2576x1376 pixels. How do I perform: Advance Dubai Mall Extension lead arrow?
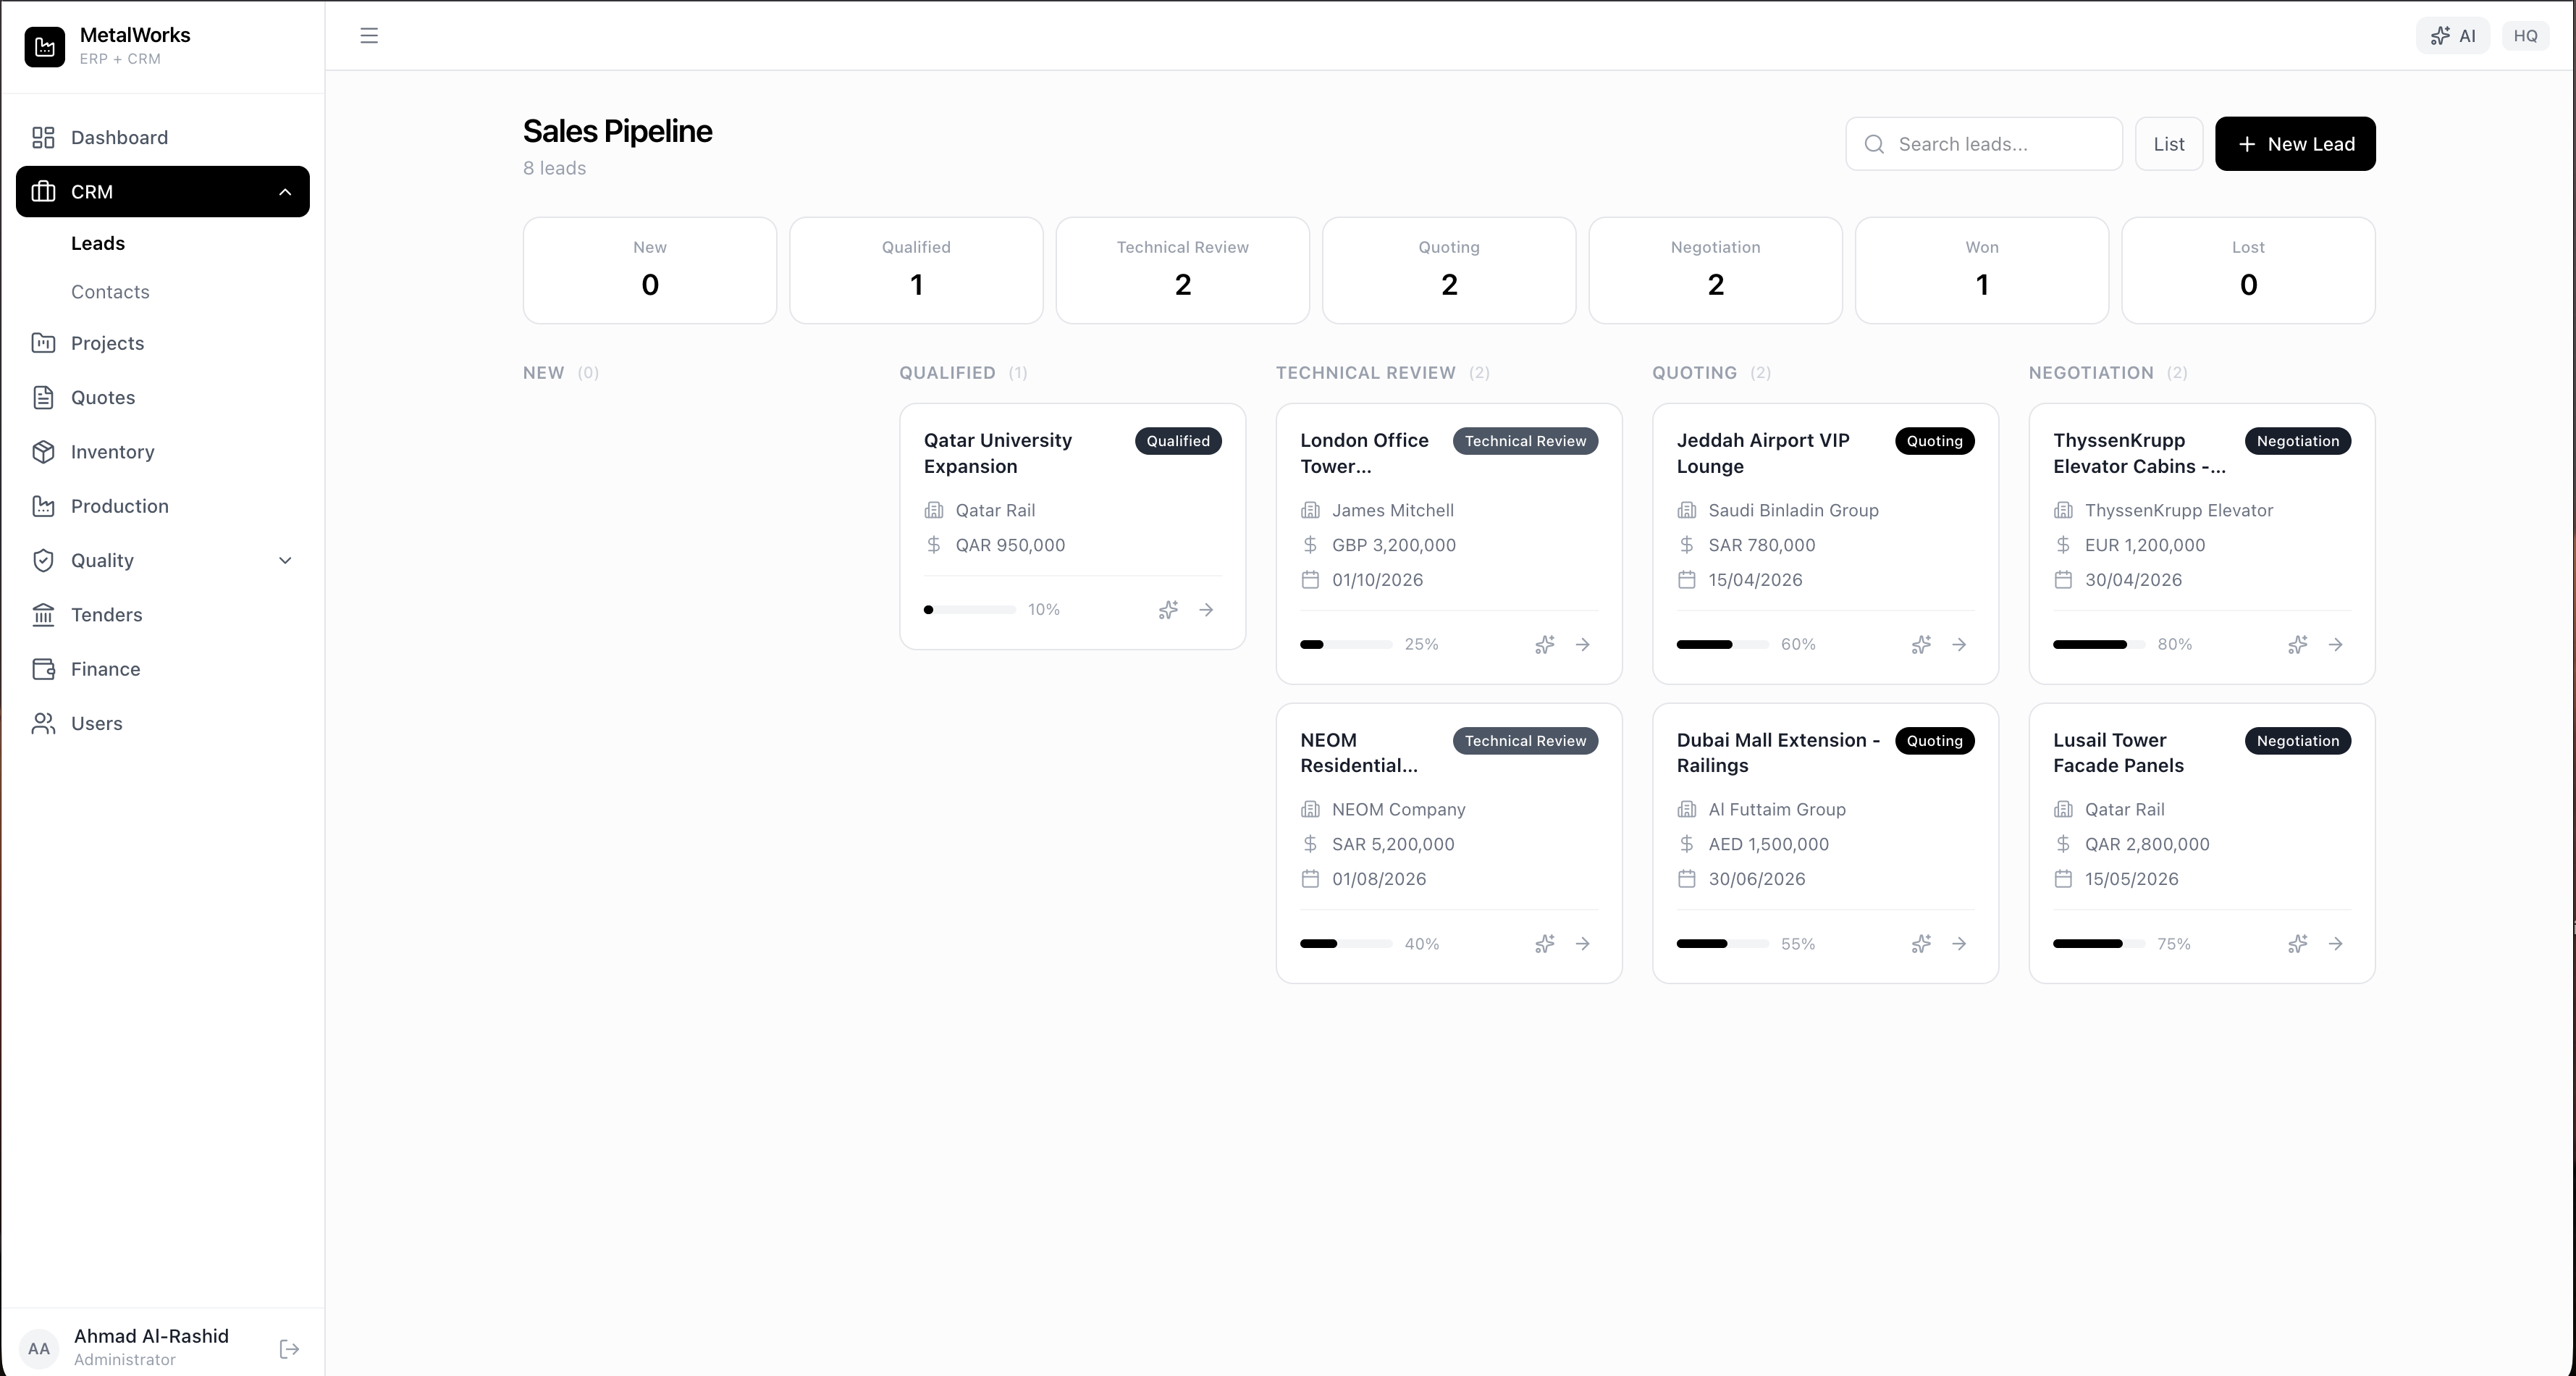click(x=1959, y=943)
